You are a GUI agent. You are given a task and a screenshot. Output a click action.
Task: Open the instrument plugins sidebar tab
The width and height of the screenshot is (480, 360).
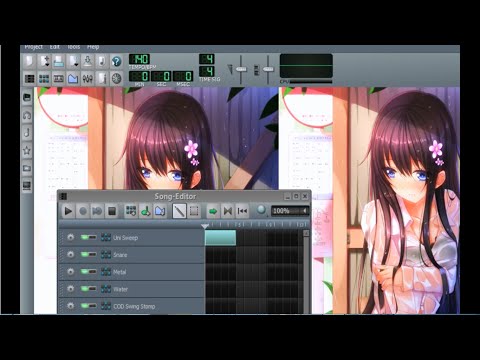click(x=27, y=98)
